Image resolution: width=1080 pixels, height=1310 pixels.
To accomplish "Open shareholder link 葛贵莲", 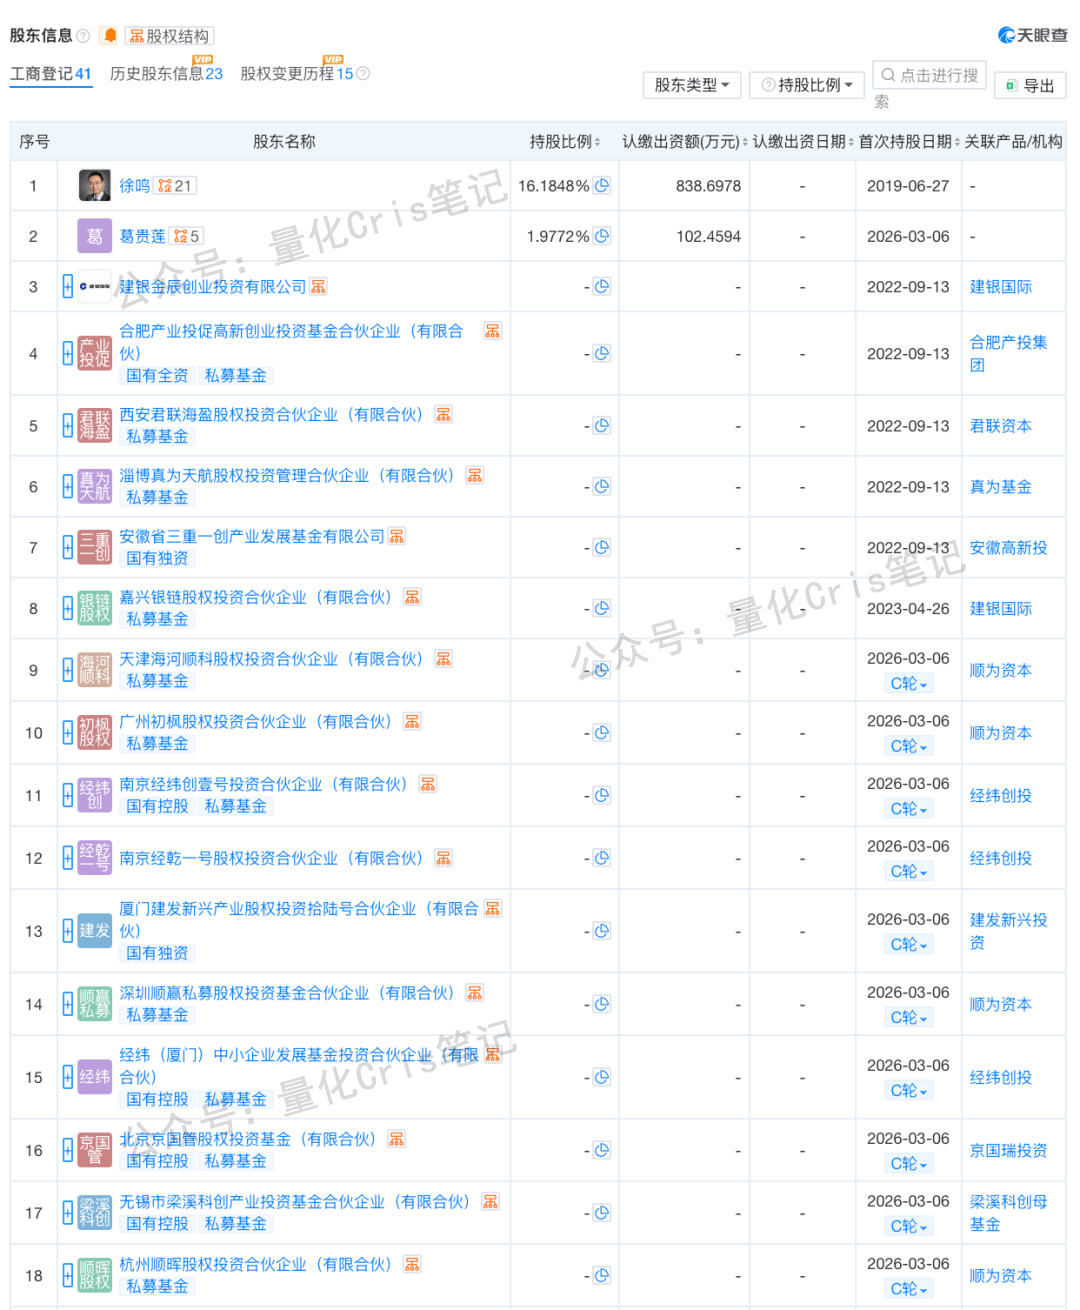I will (143, 237).
